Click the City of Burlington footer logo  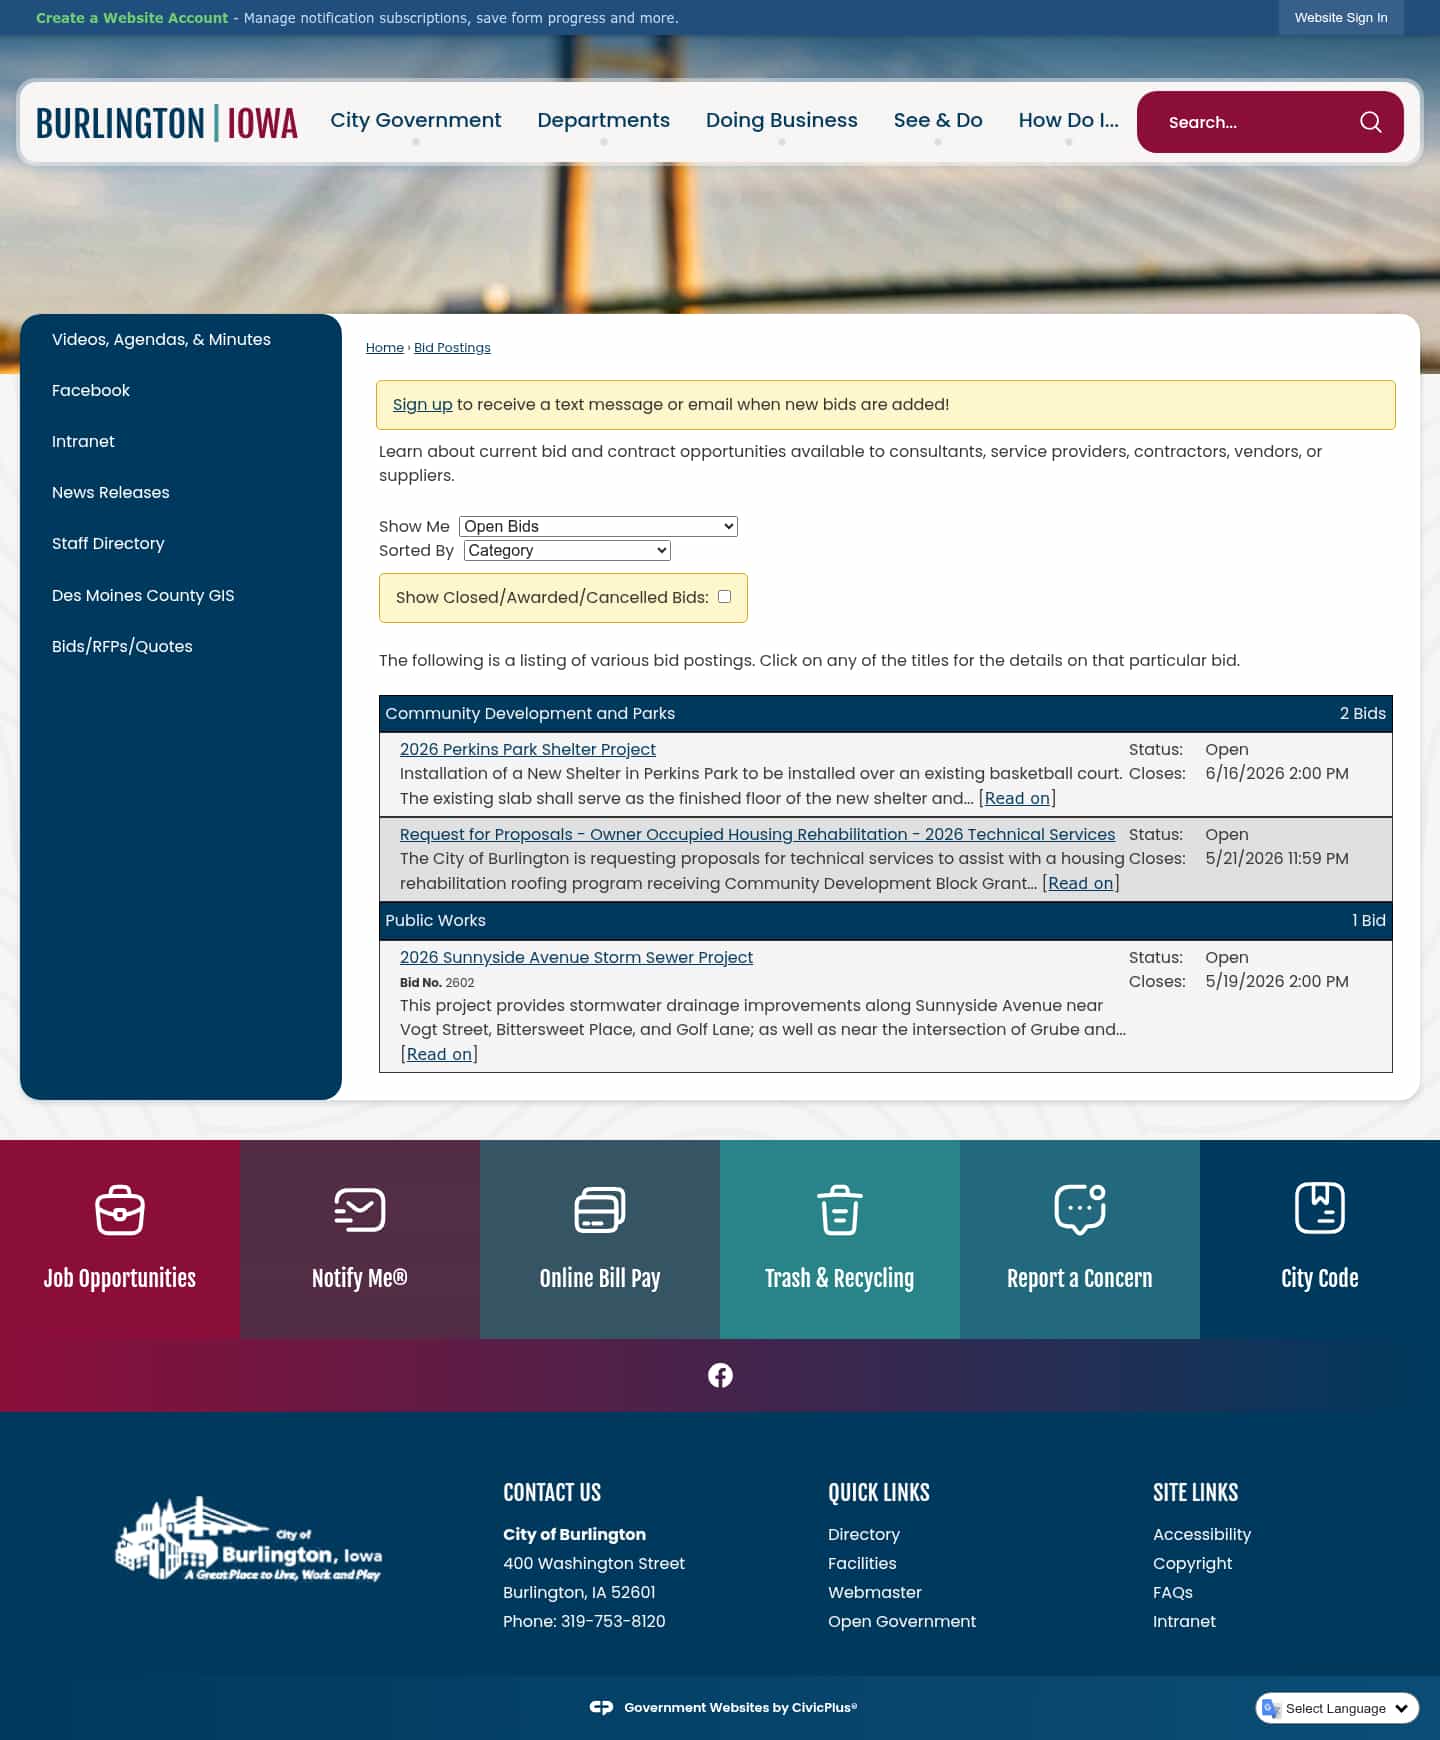pos(248,1539)
